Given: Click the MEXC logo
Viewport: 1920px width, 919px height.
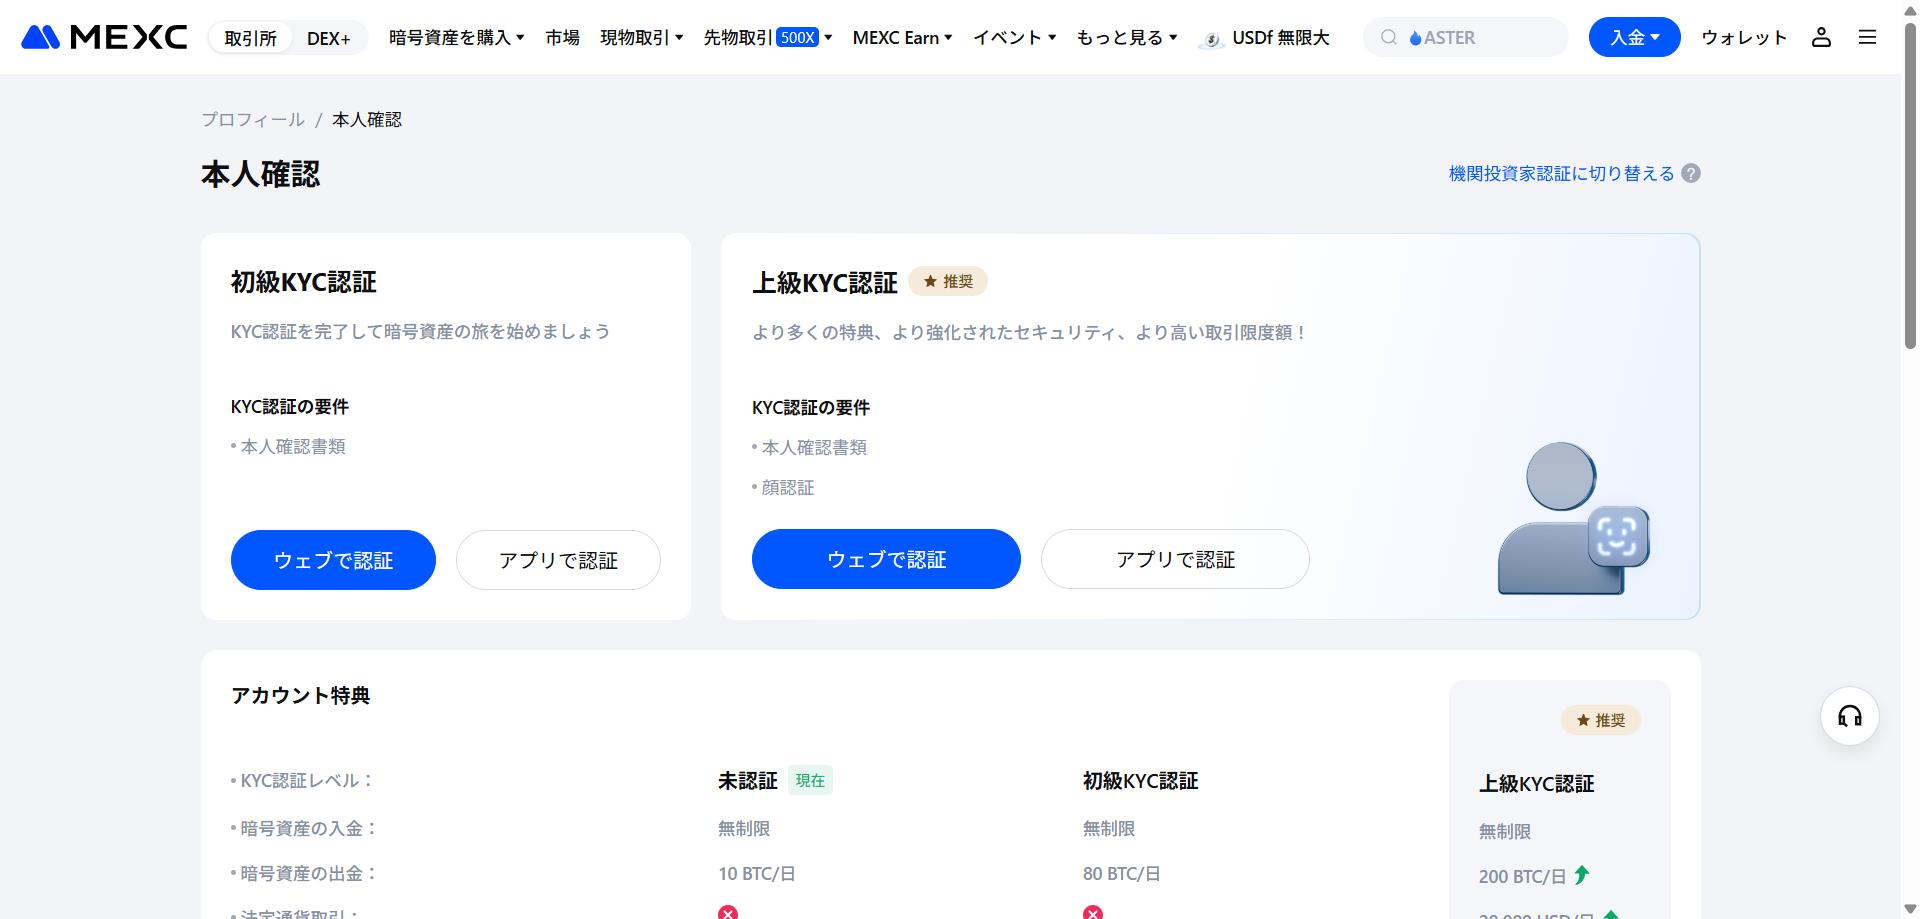Looking at the screenshot, I should pos(102,37).
